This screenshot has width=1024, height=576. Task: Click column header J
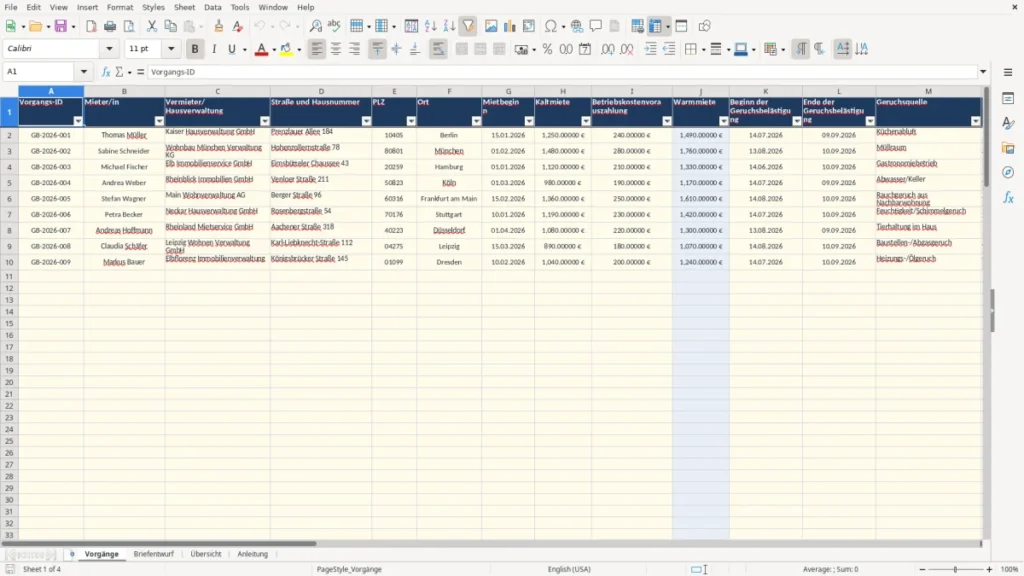coord(701,91)
